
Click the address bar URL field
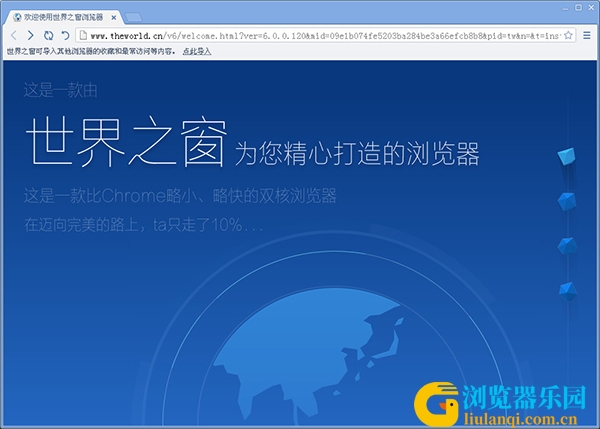325,36
